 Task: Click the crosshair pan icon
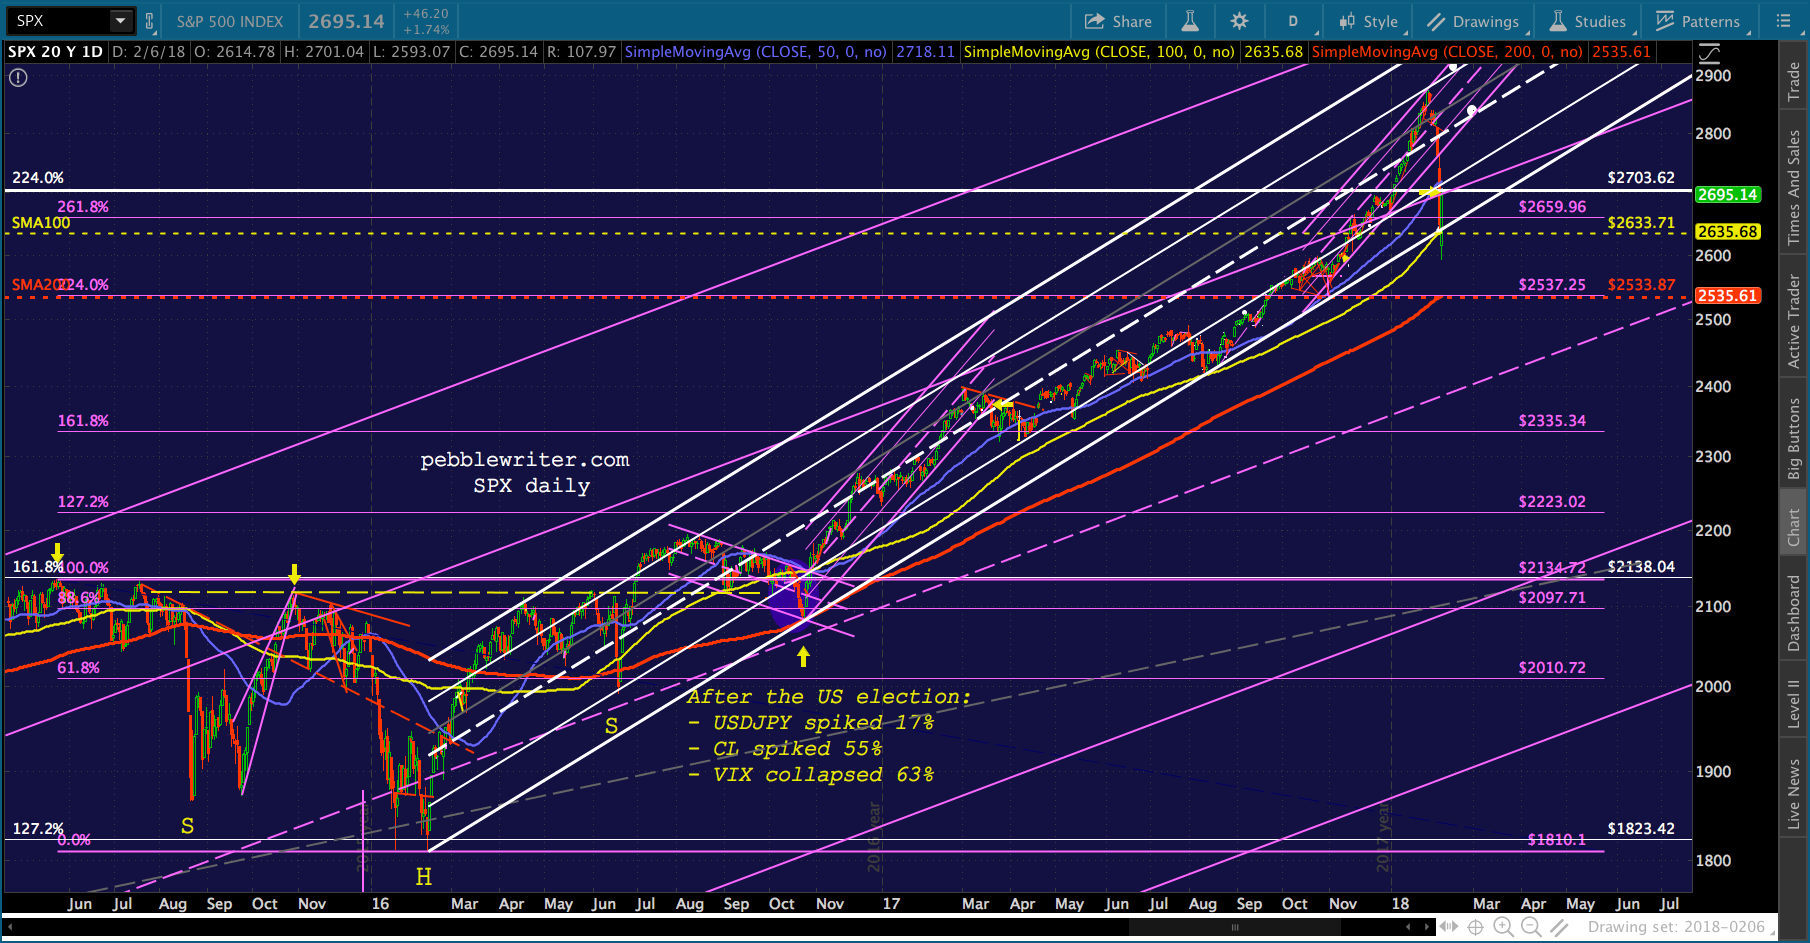(x=1475, y=927)
